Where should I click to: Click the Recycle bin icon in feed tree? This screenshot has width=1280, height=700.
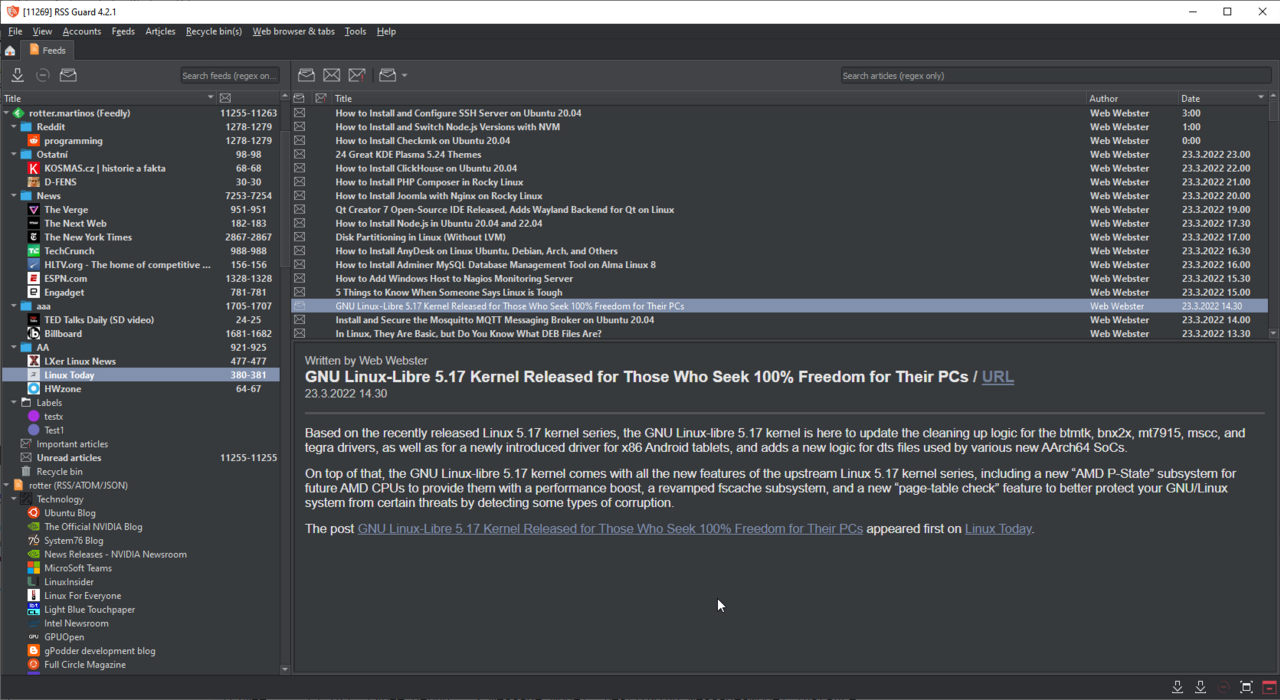[26, 471]
